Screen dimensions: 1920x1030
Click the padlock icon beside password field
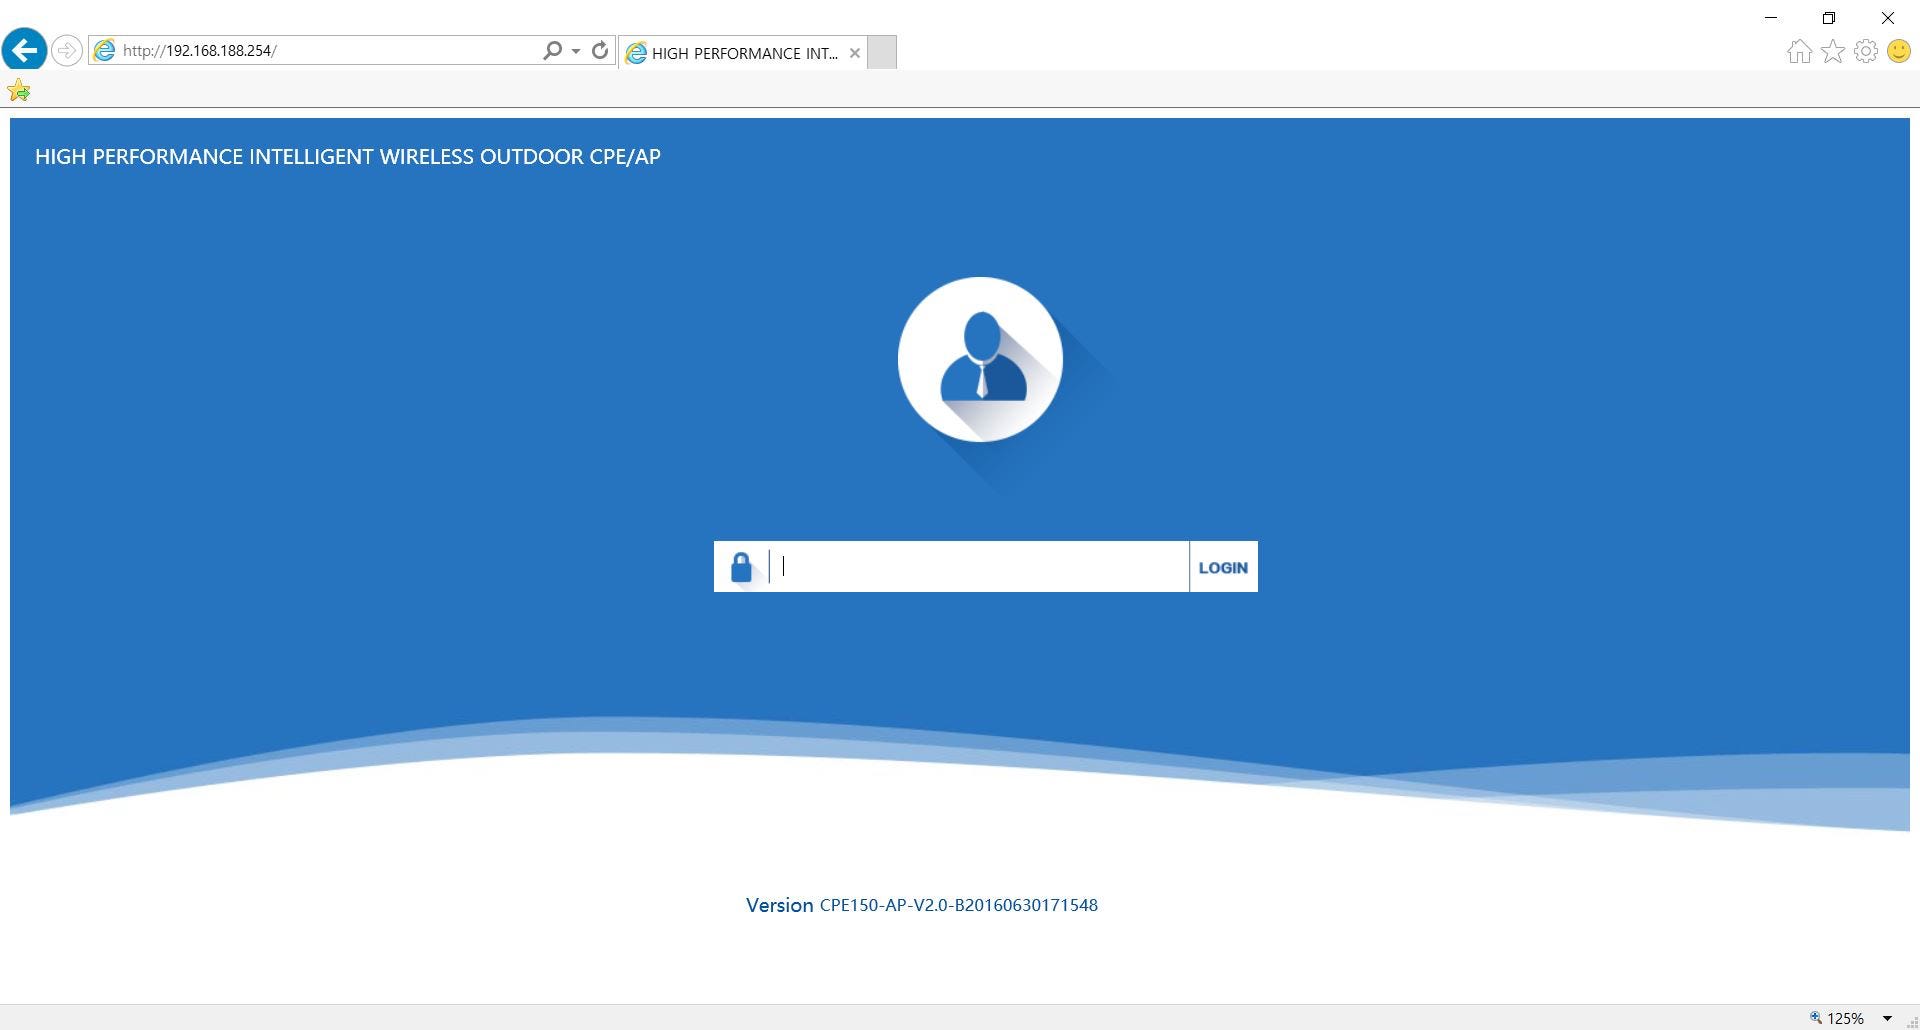[741, 567]
